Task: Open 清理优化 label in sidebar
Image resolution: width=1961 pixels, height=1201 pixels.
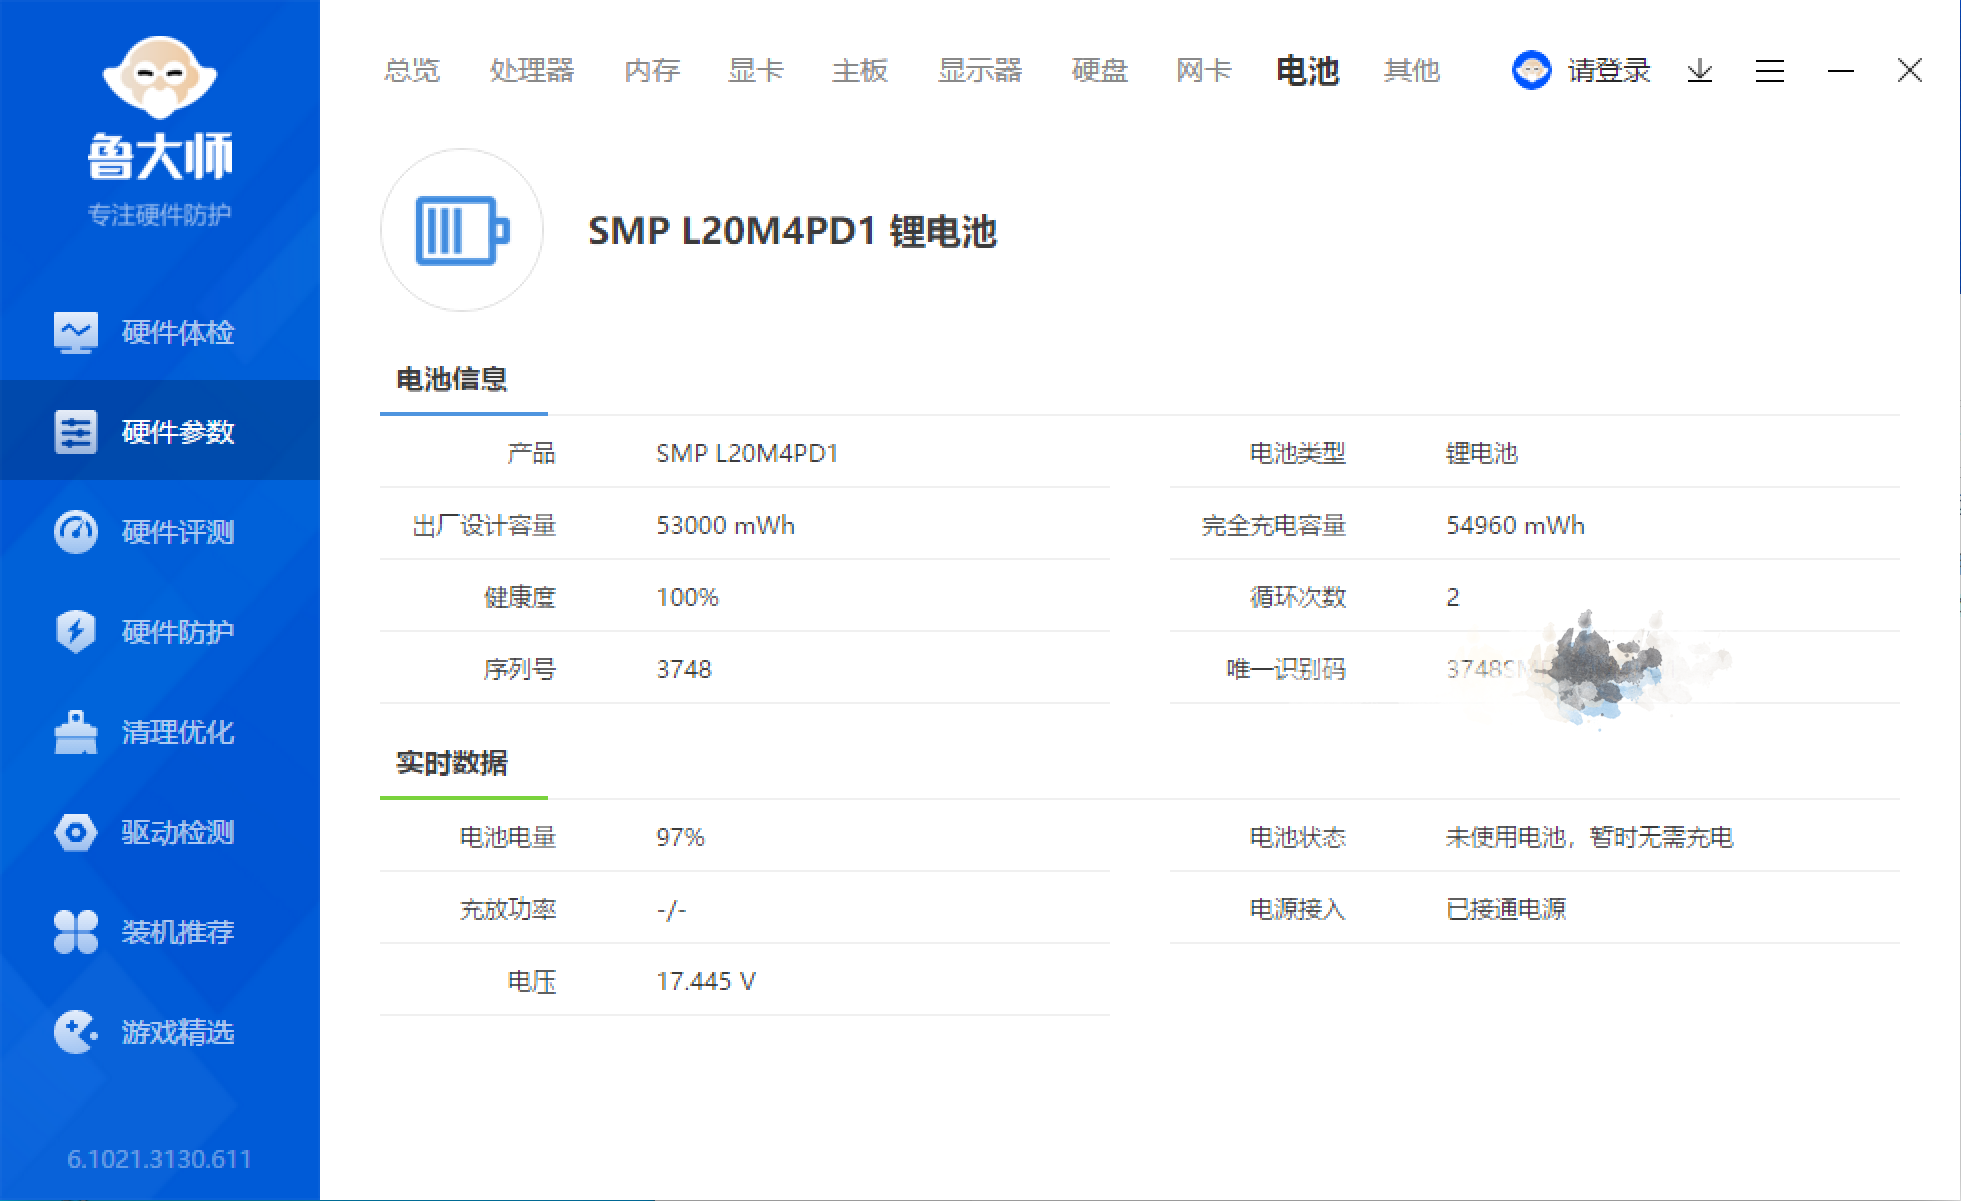Action: coord(178,732)
